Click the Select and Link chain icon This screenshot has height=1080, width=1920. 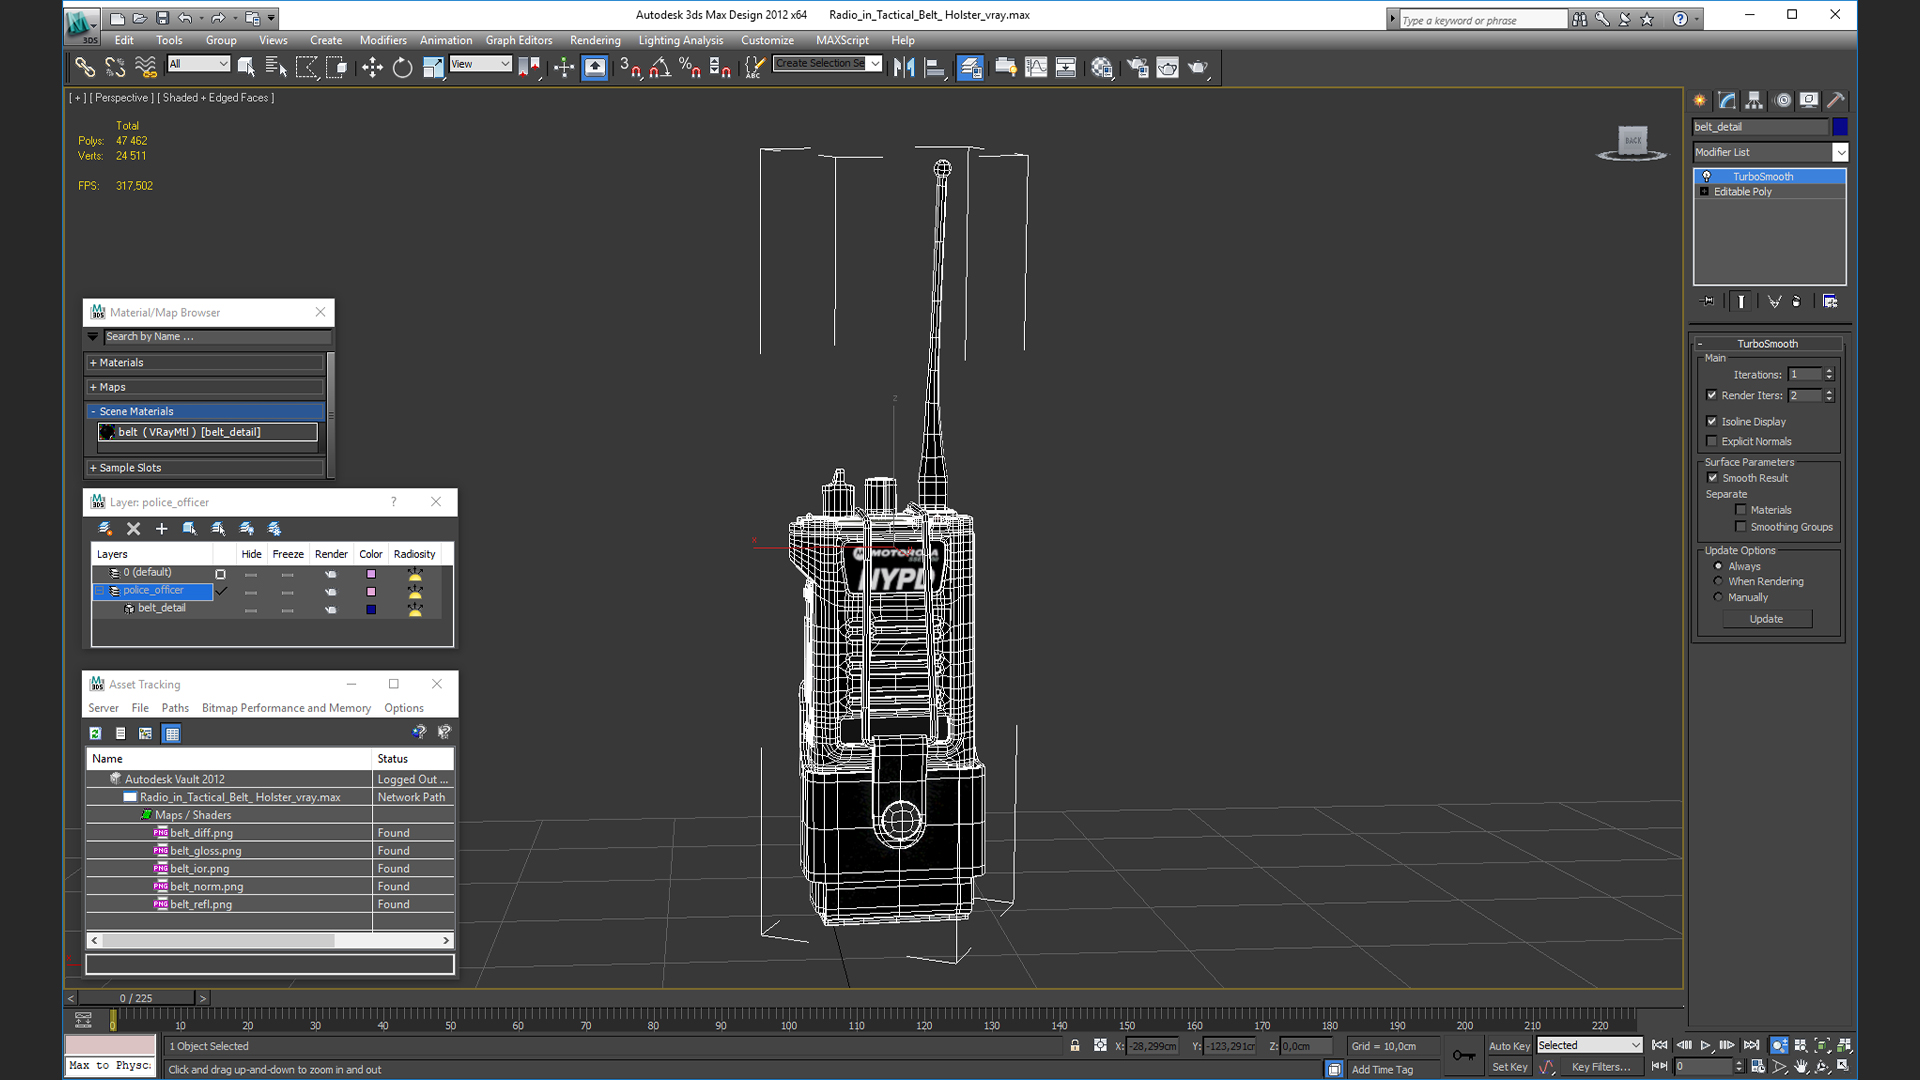point(85,67)
